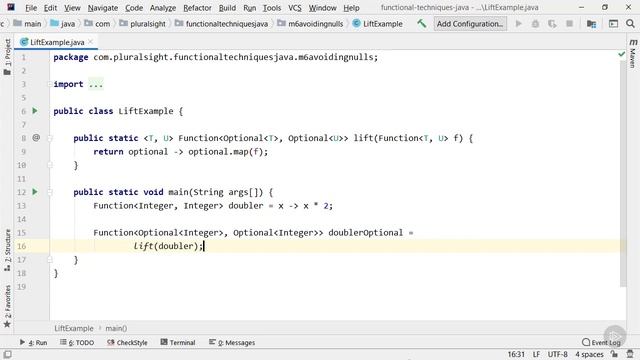Open the Favorites tool window
The image size is (640, 360).
[x=7, y=307]
